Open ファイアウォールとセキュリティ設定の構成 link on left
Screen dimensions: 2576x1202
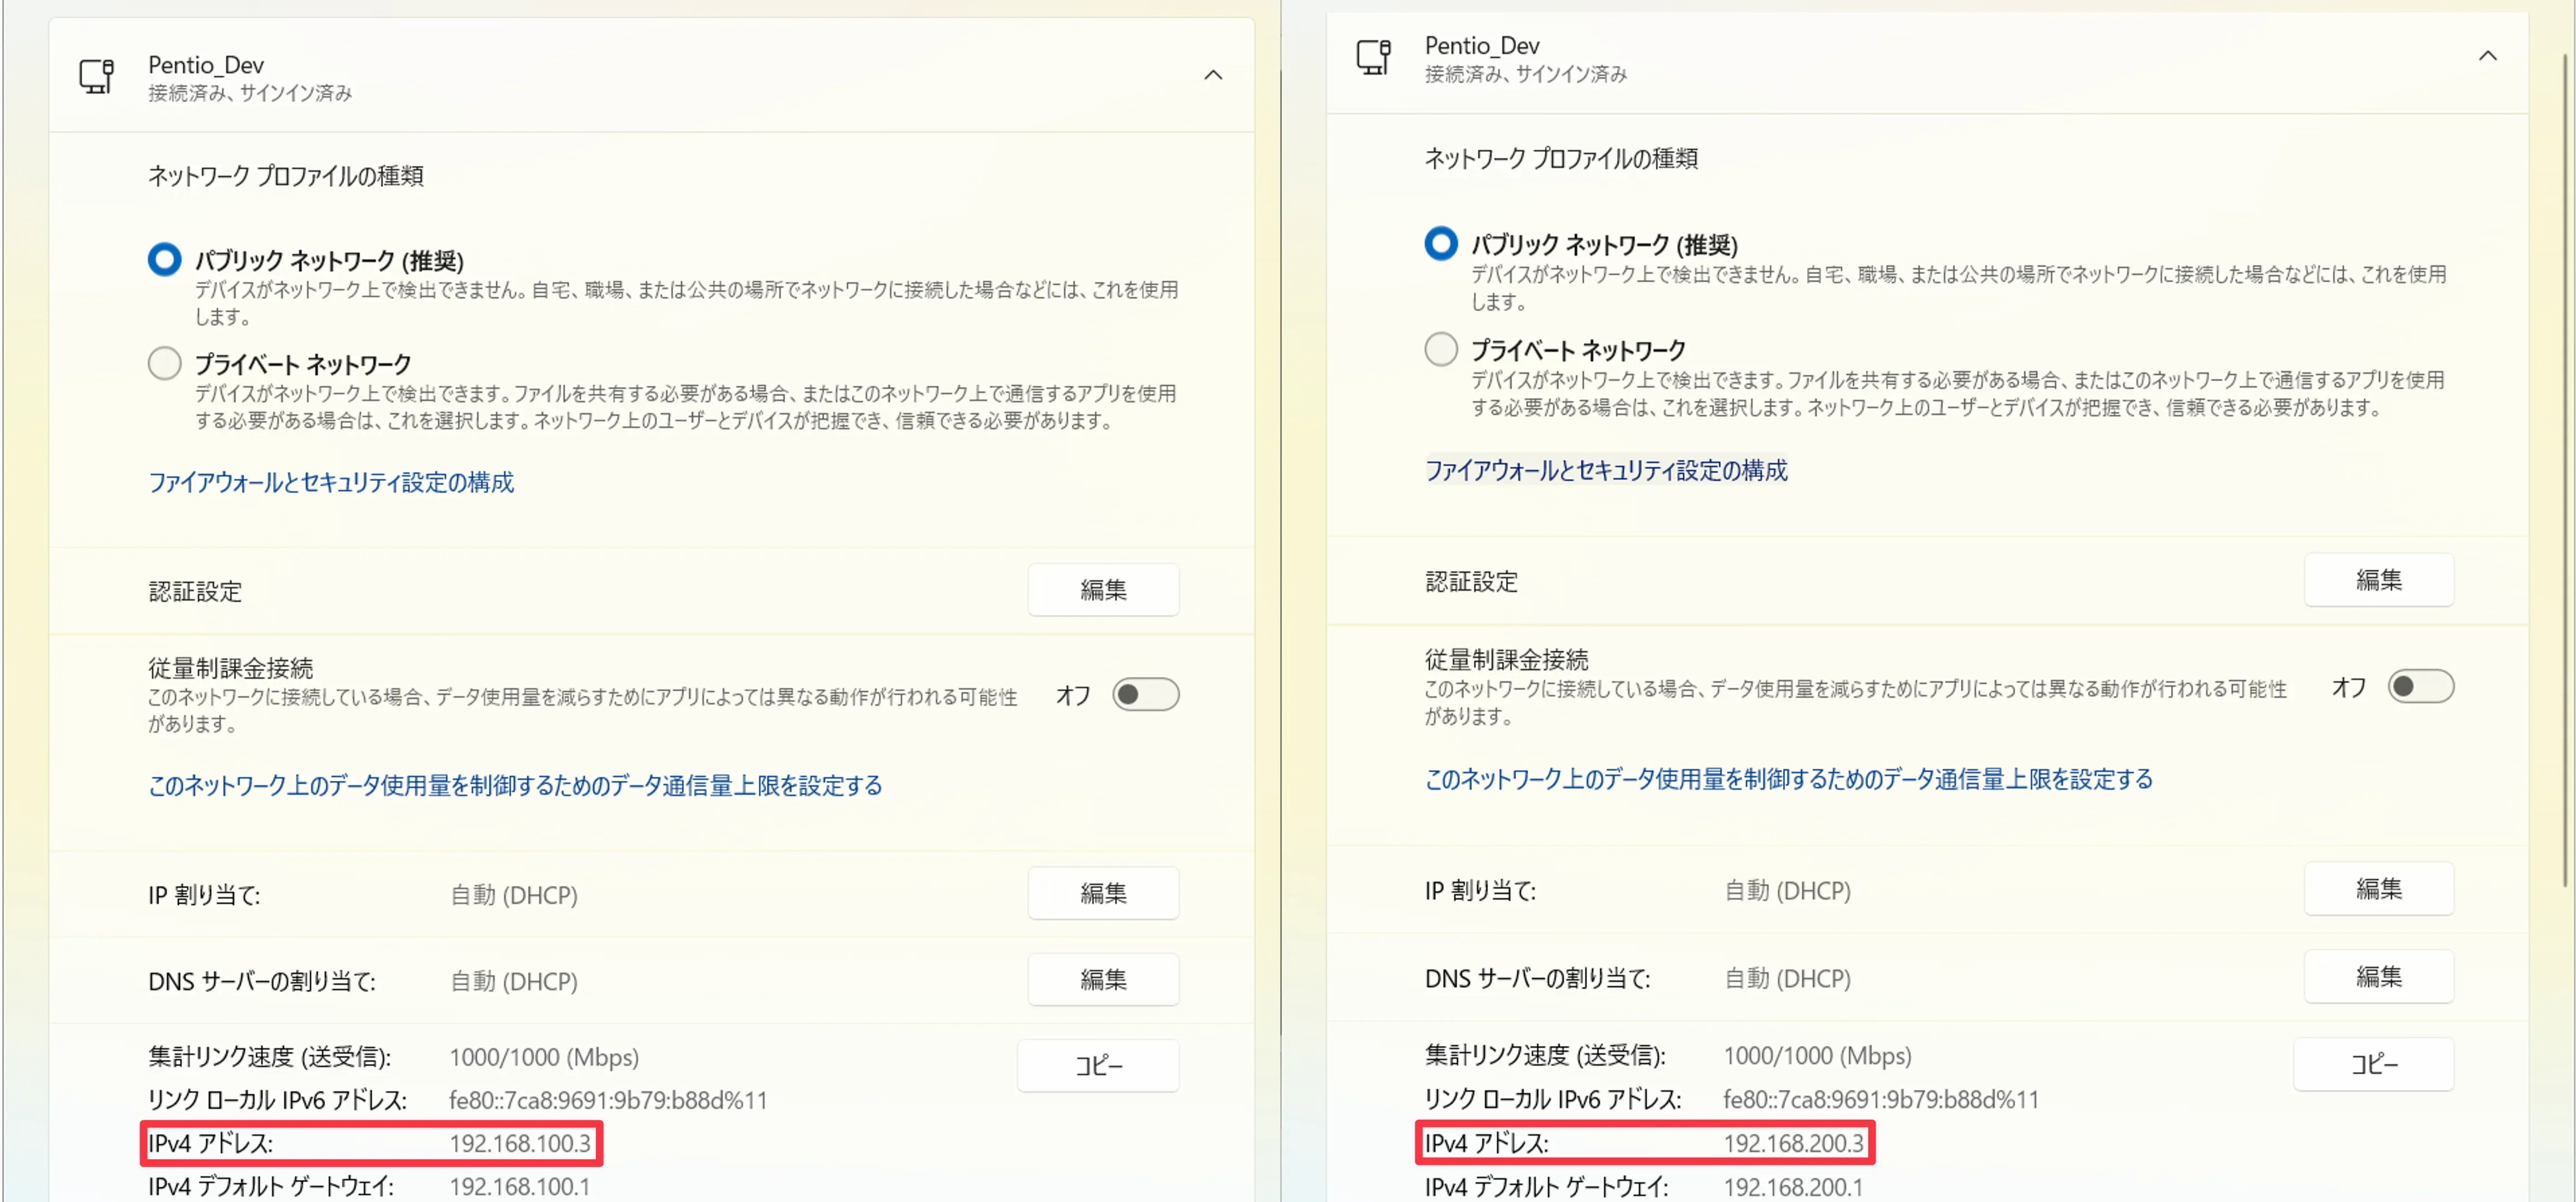(331, 482)
